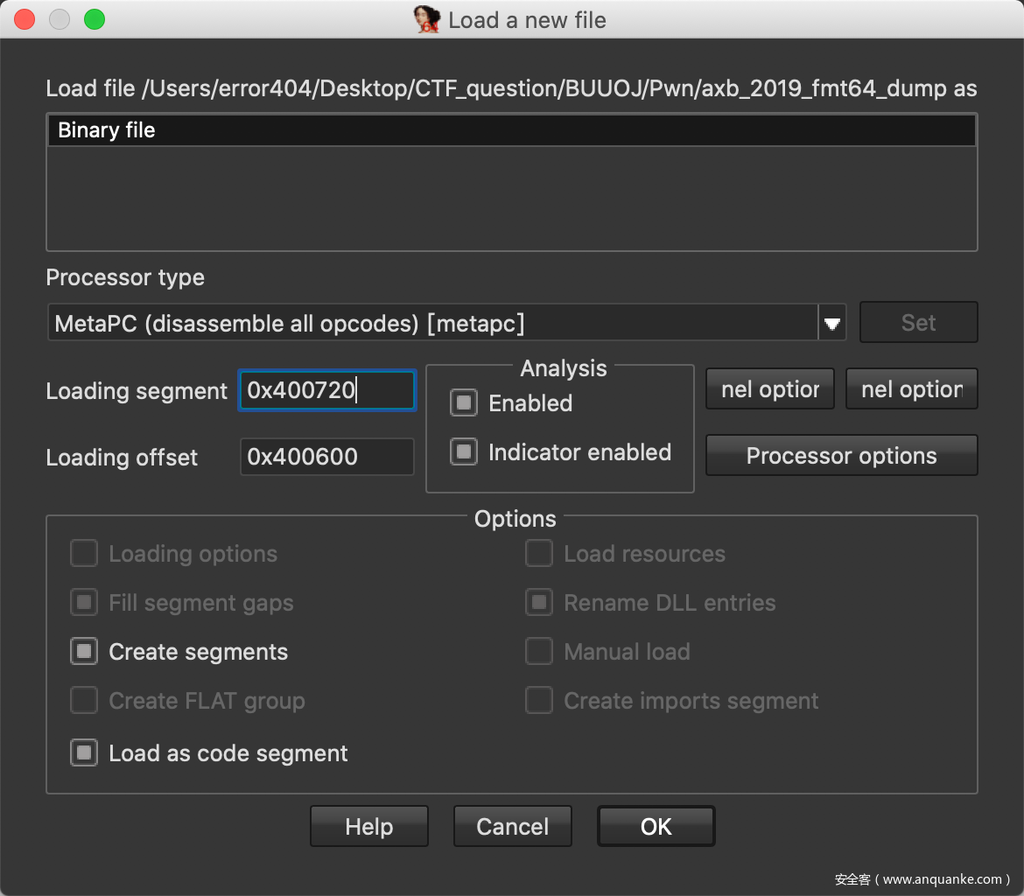The image size is (1024, 896).
Task: Uncheck Fill segment gaps
Action: pyautogui.click(x=84, y=603)
